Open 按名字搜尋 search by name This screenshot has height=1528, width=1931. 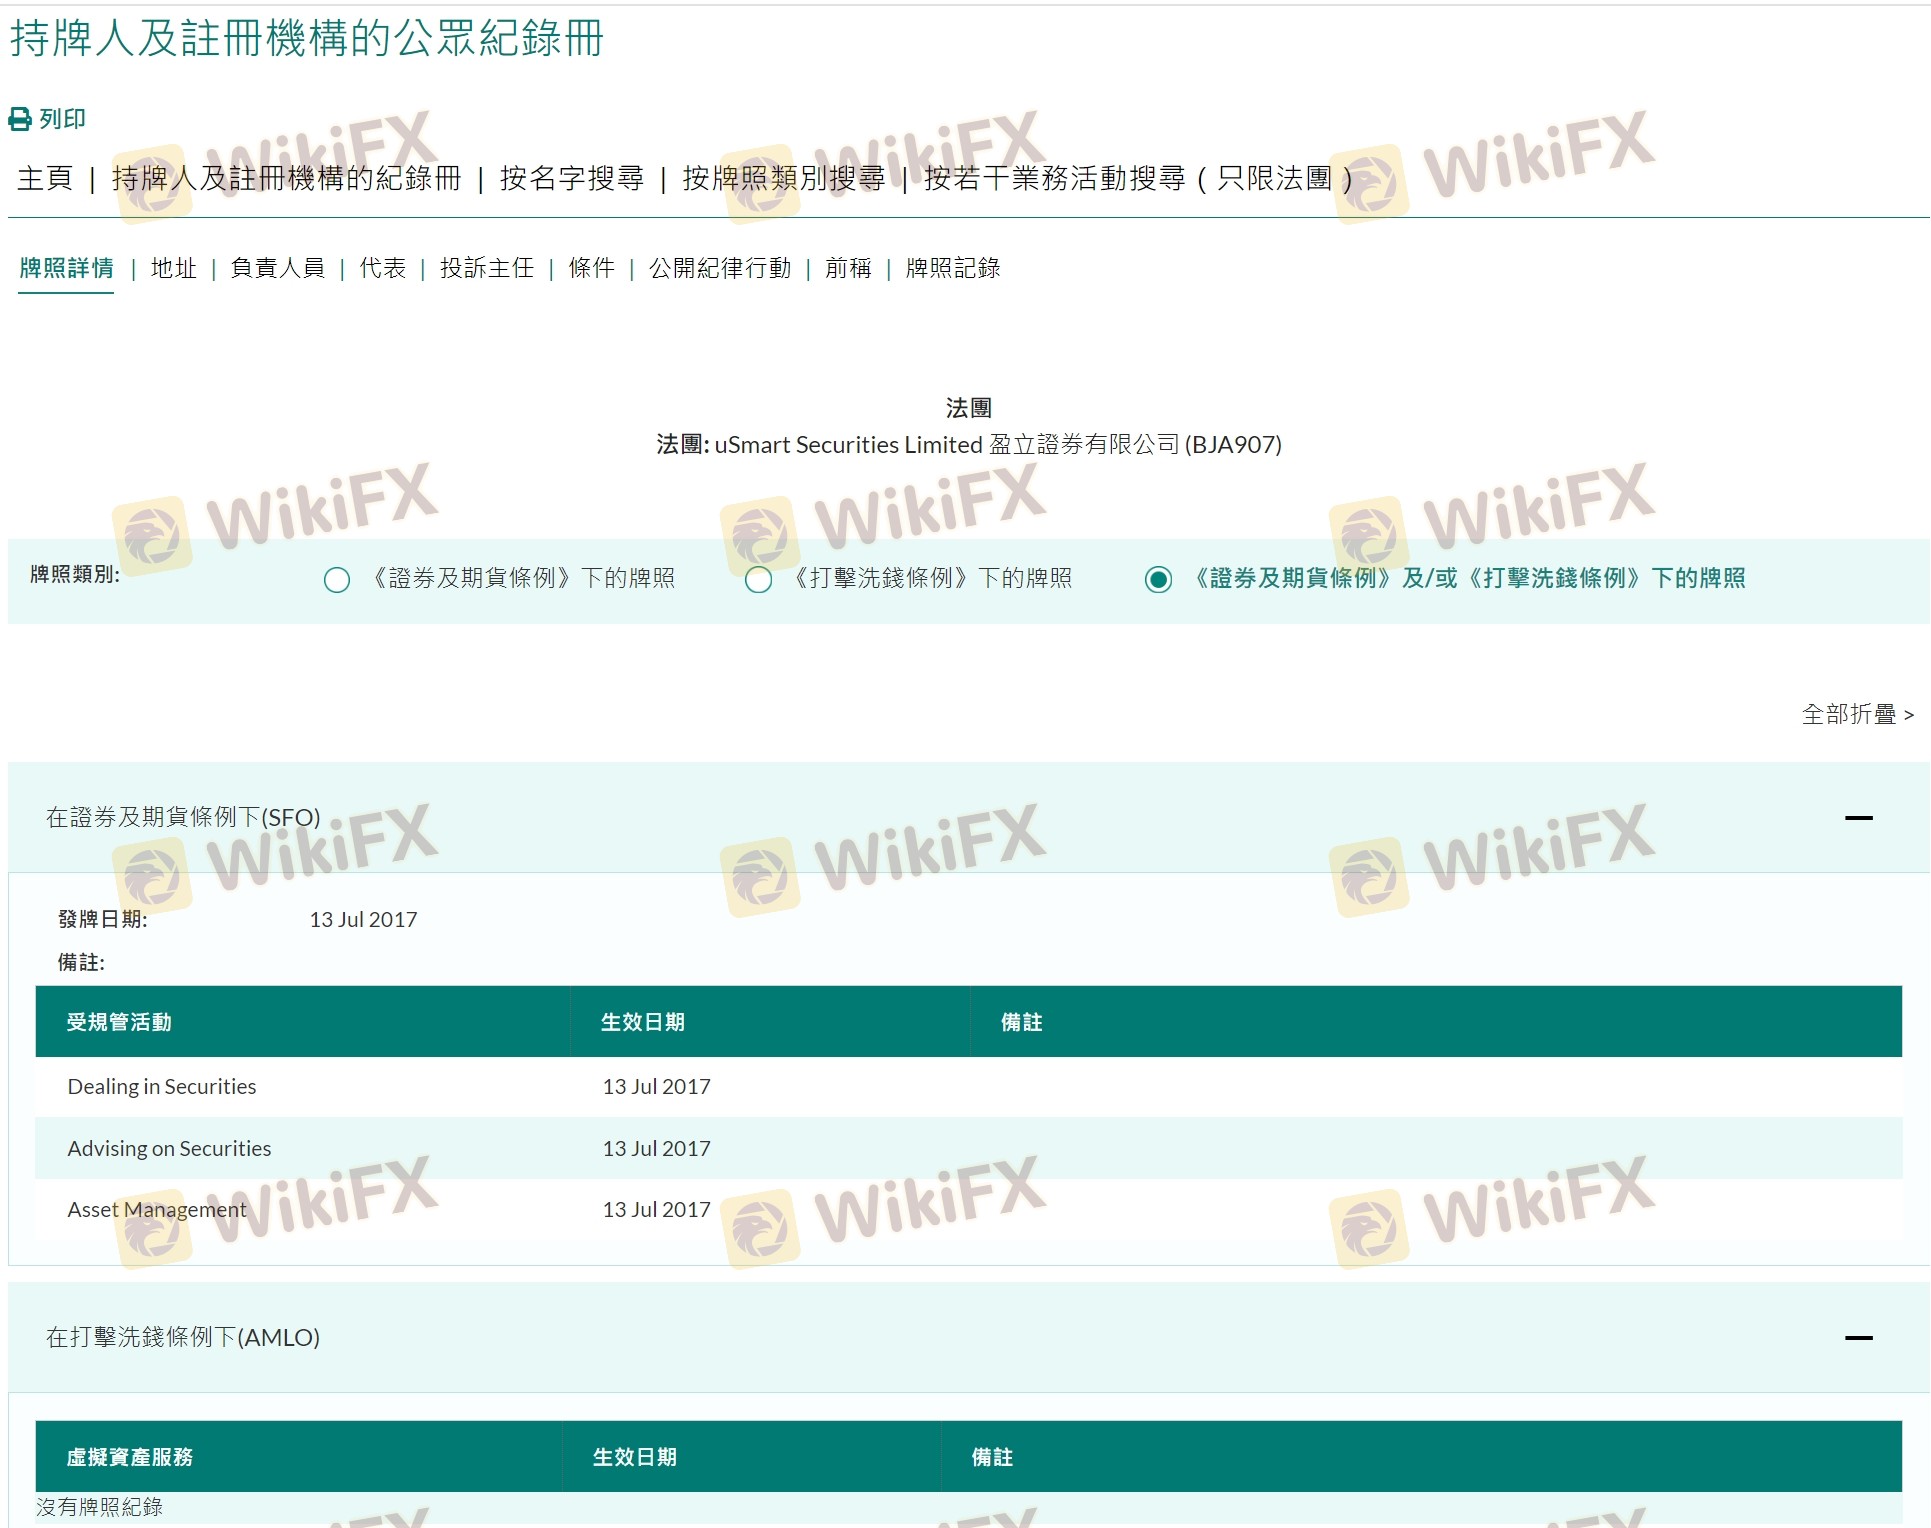(572, 179)
